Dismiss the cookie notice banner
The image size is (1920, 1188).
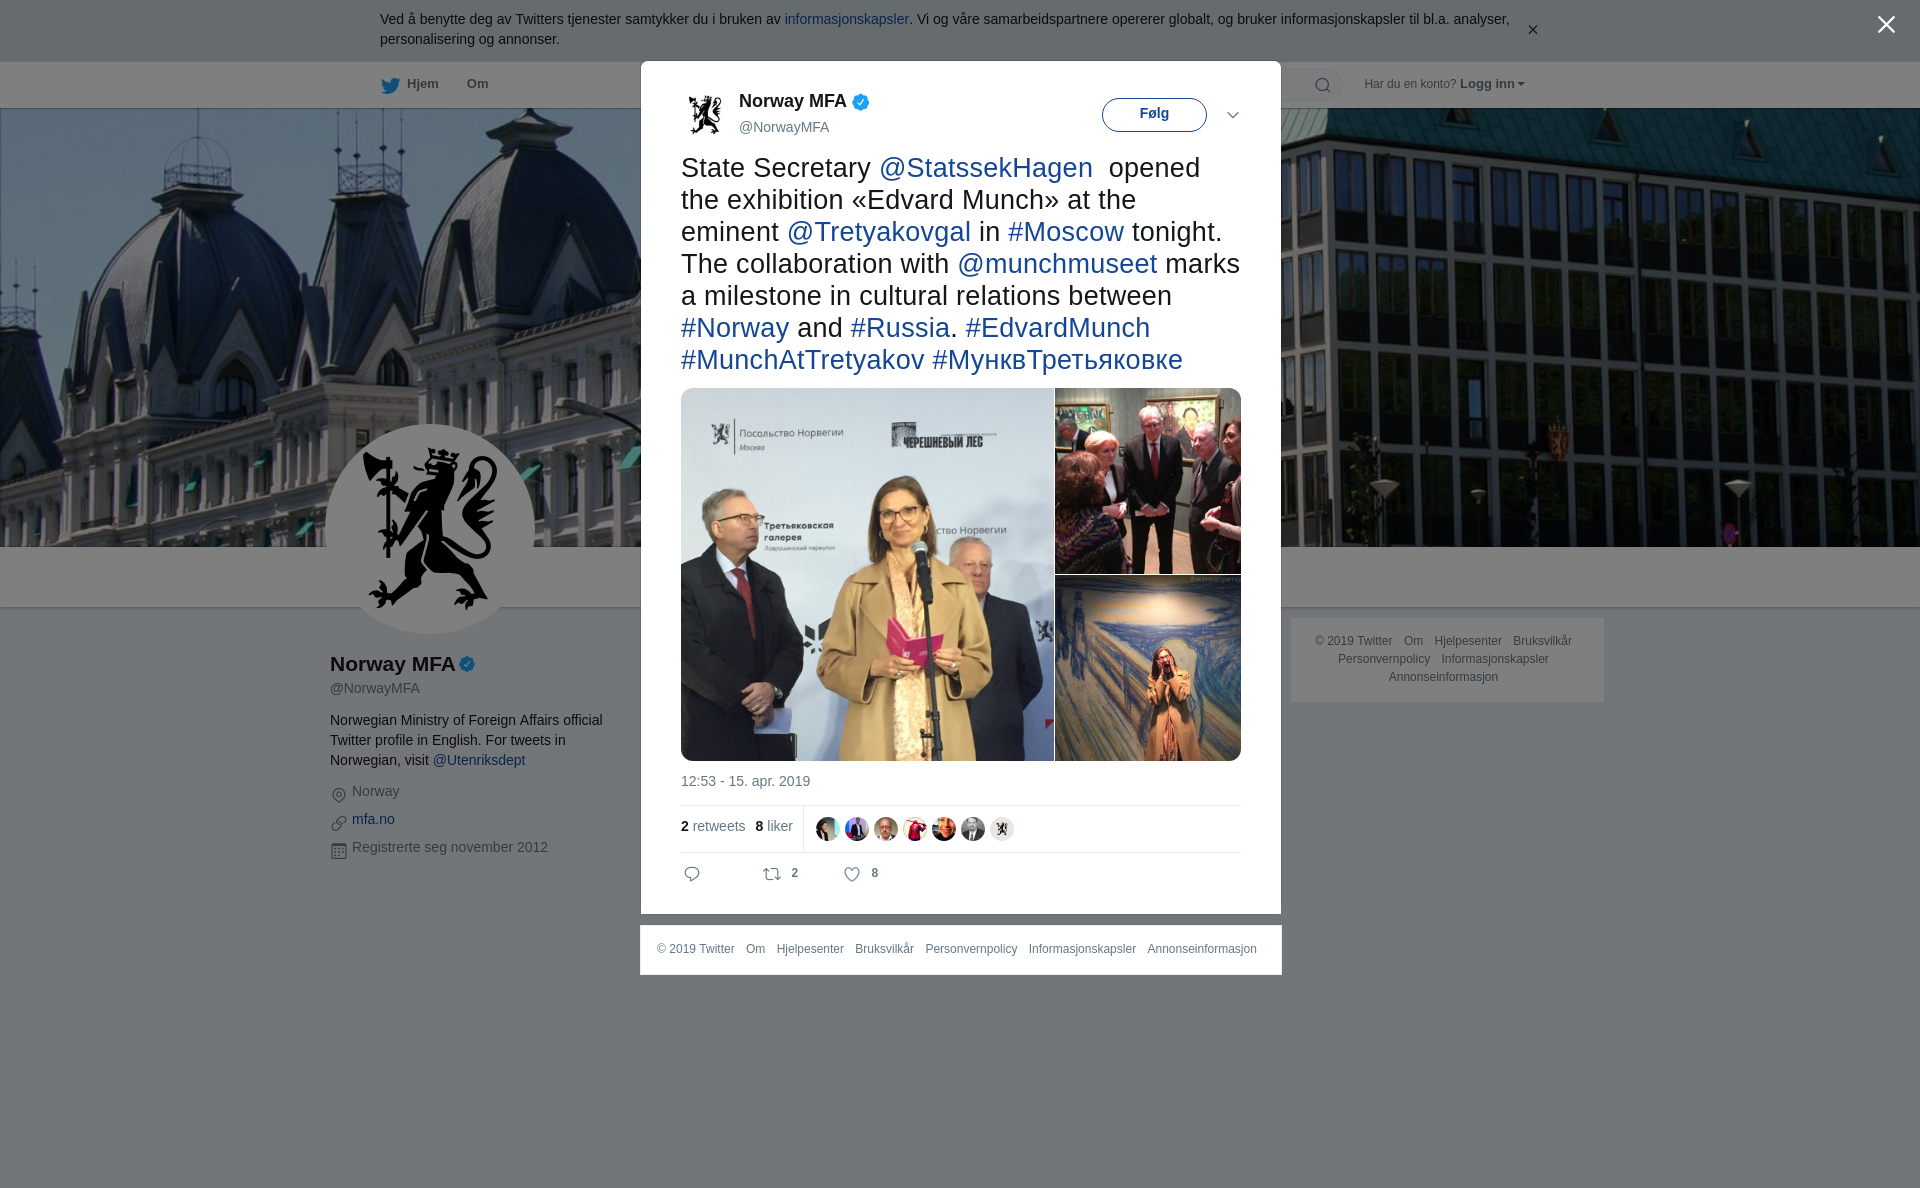point(1532,30)
